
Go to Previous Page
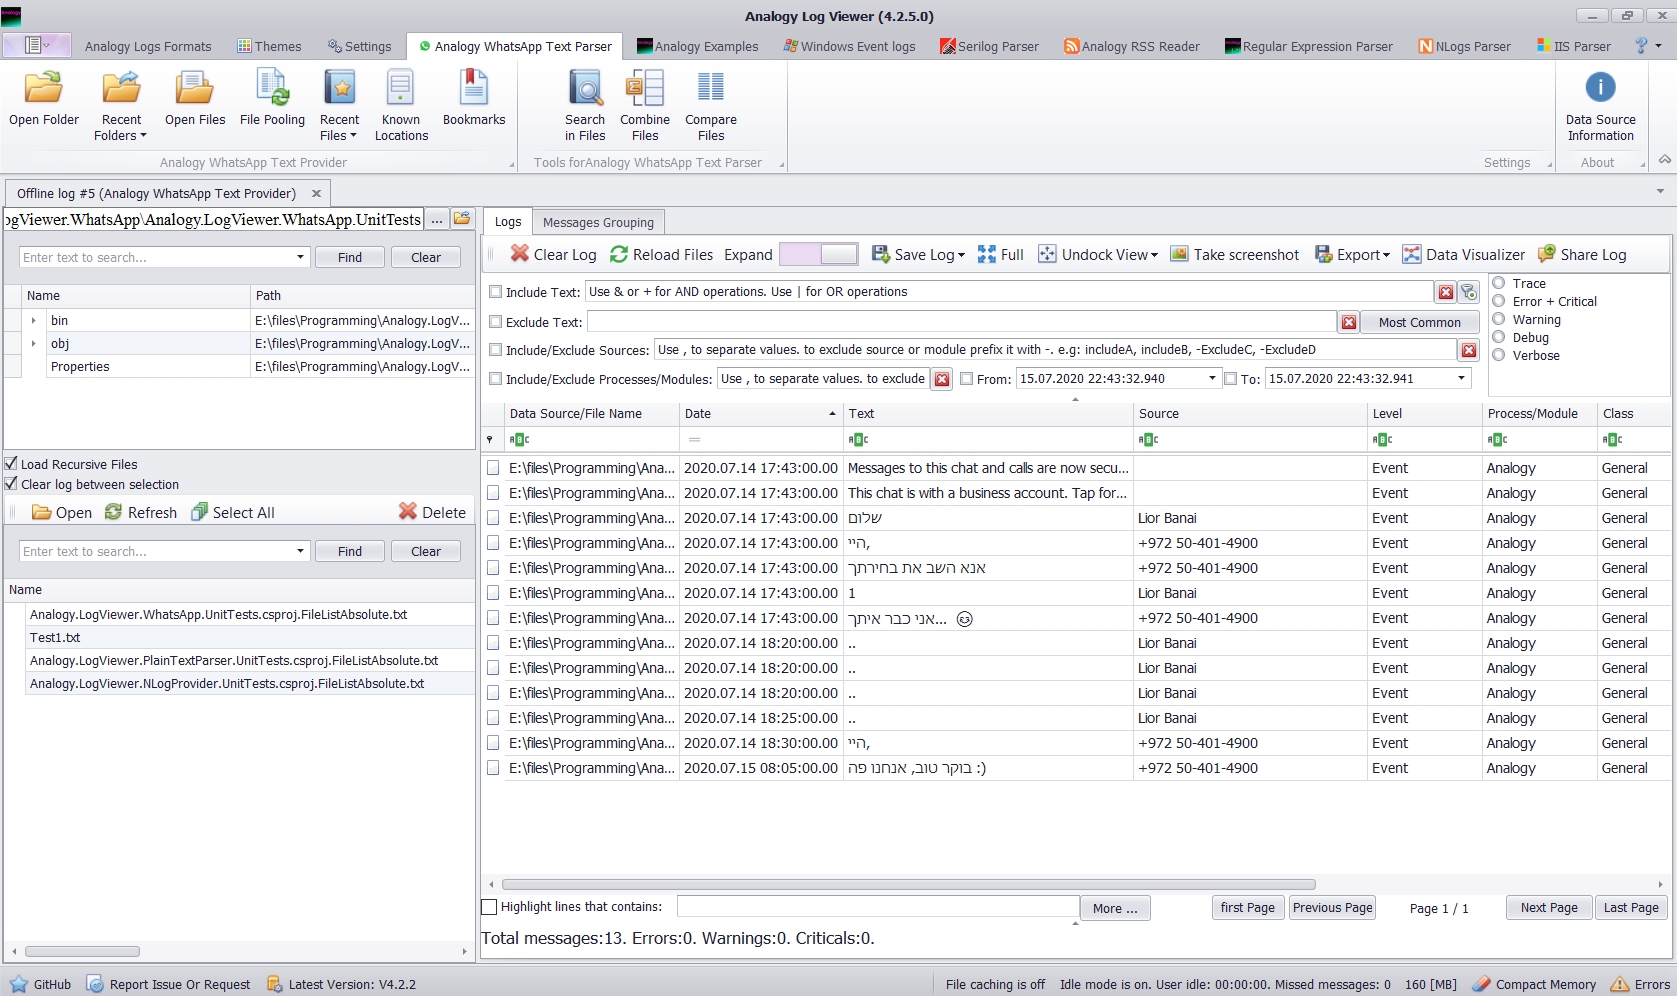click(x=1332, y=908)
